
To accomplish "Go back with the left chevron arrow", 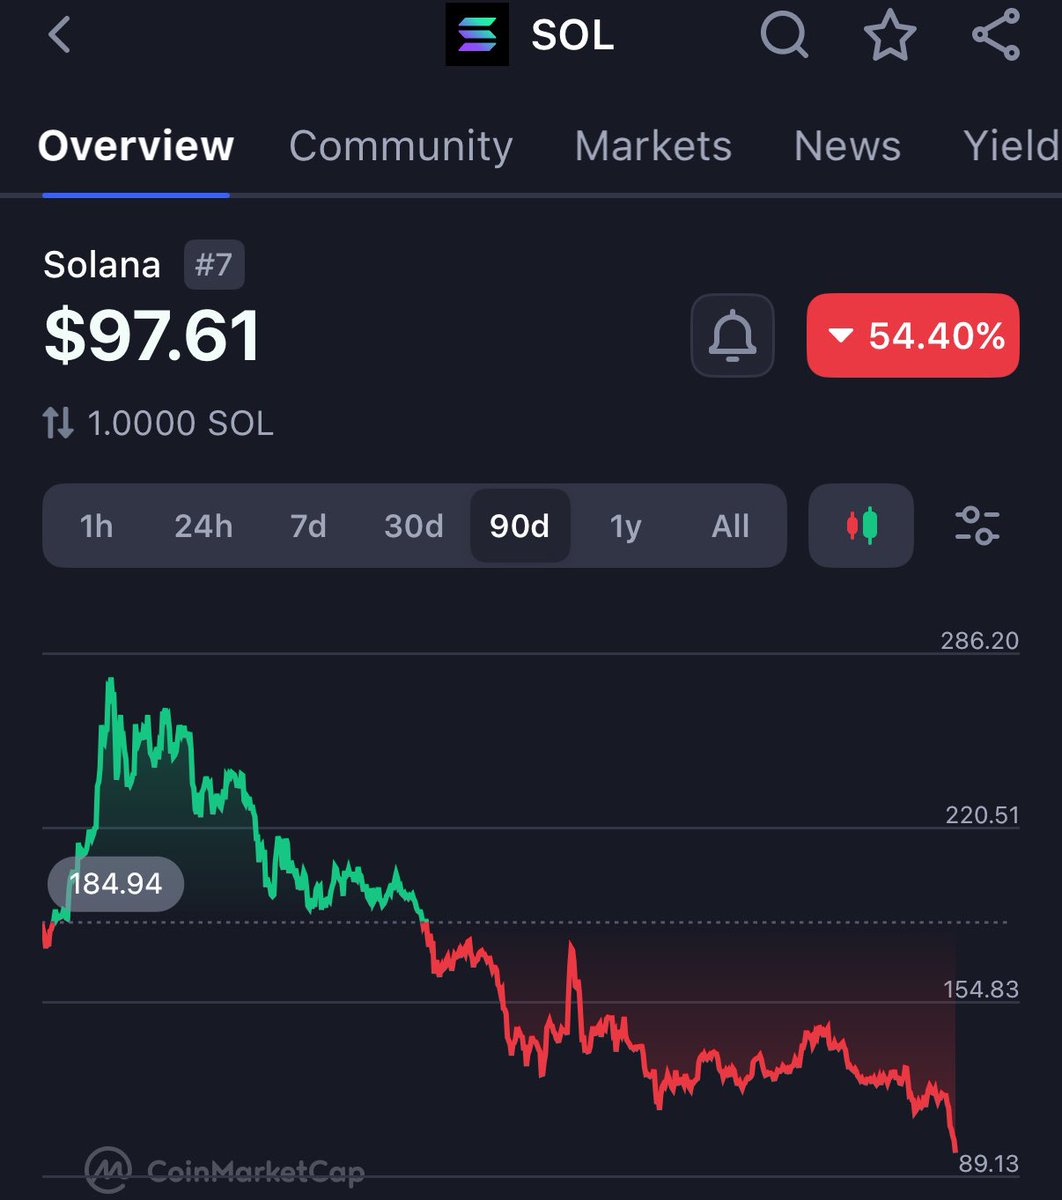I will click(x=60, y=35).
